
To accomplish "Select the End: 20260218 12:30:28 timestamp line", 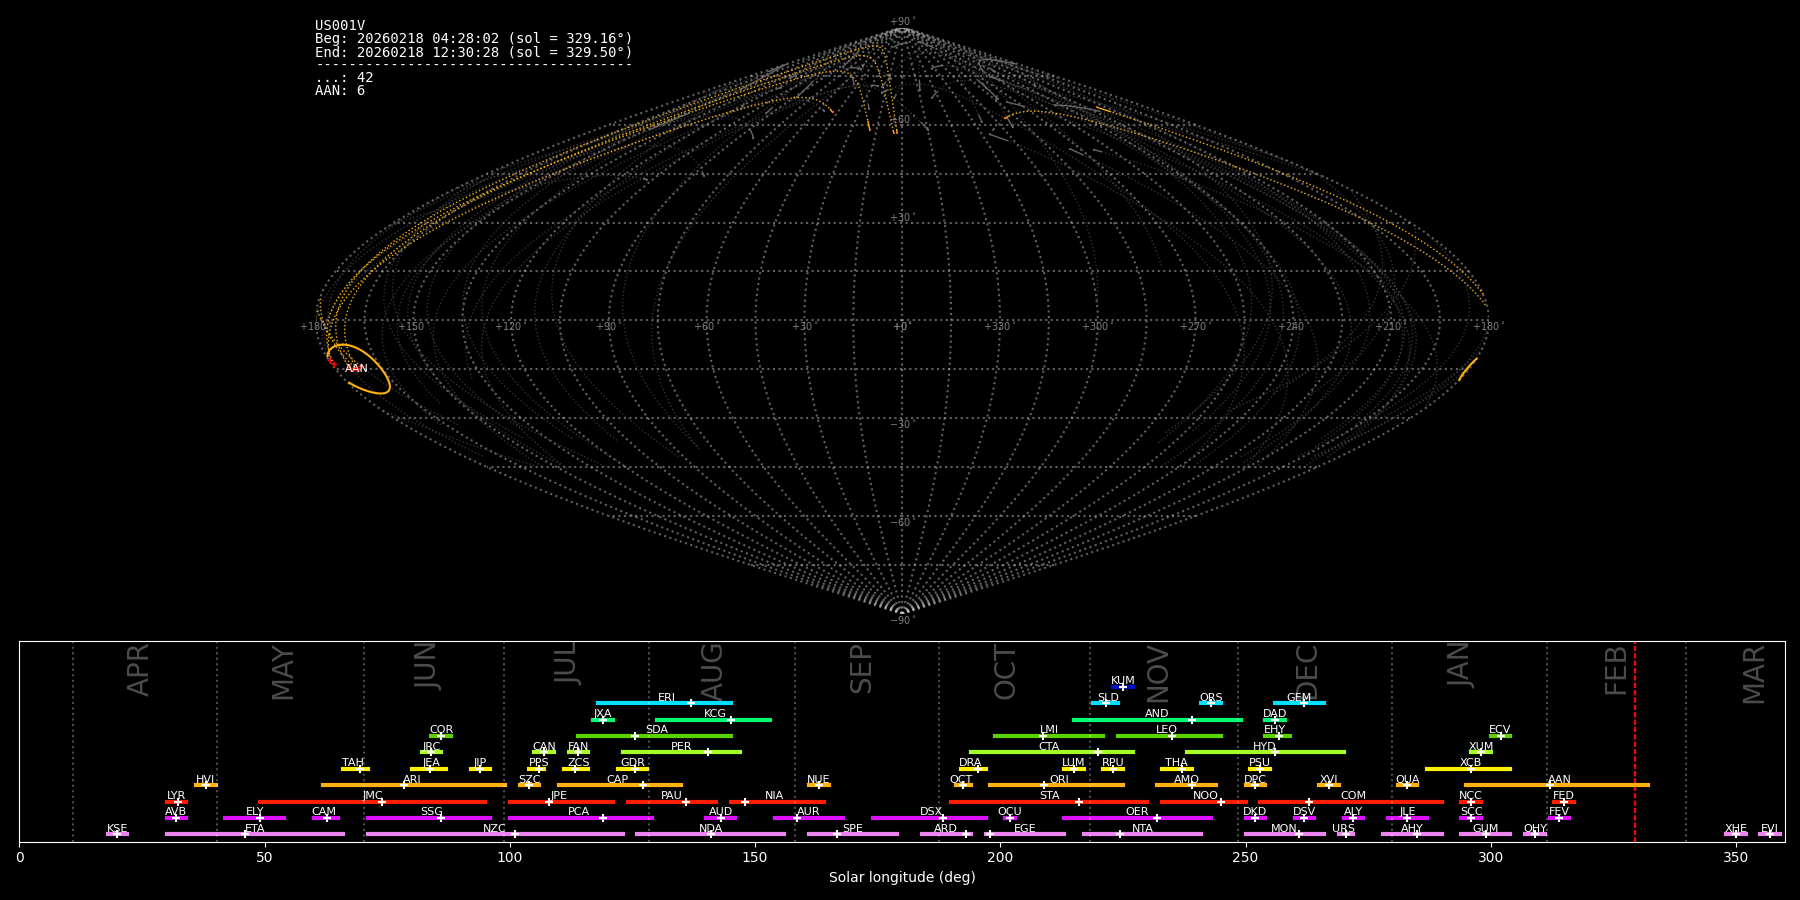I will (474, 52).
